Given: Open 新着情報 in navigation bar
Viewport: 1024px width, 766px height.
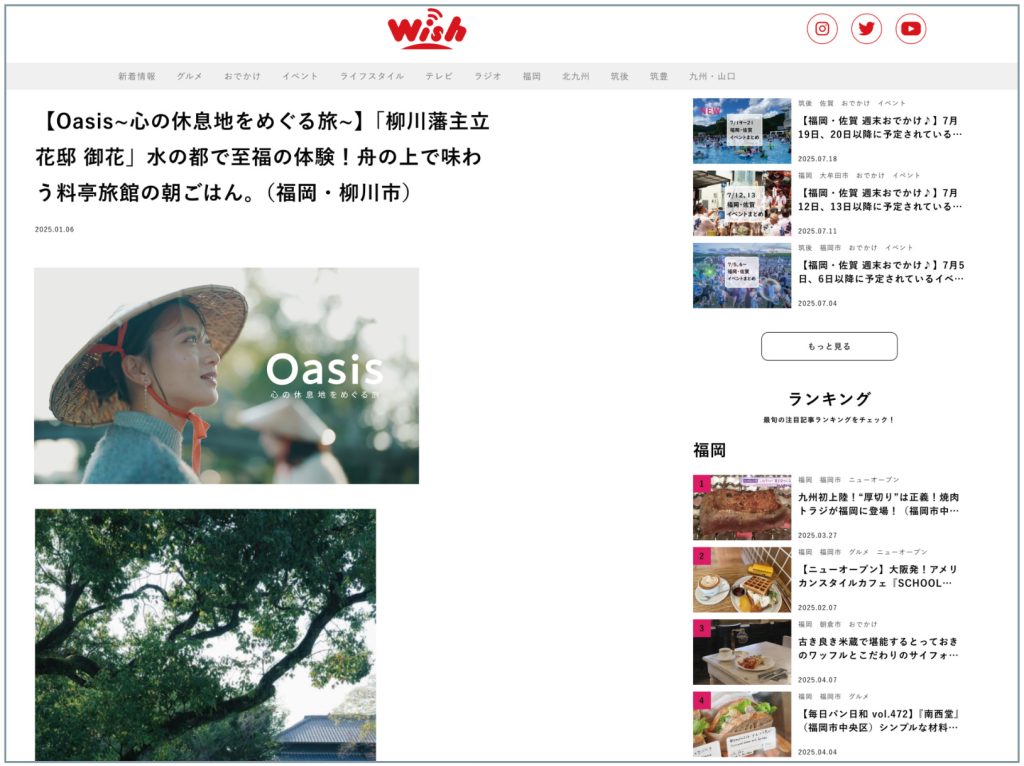Looking at the screenshot, I should 137,76.
